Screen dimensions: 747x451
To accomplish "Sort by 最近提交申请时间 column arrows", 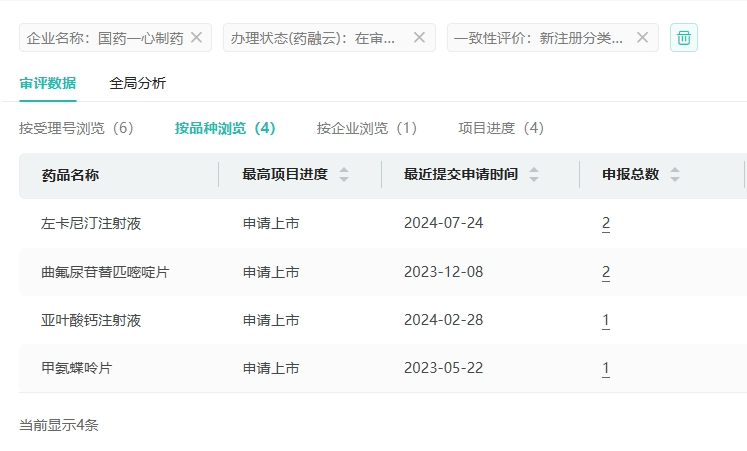I will coord(534,175).
